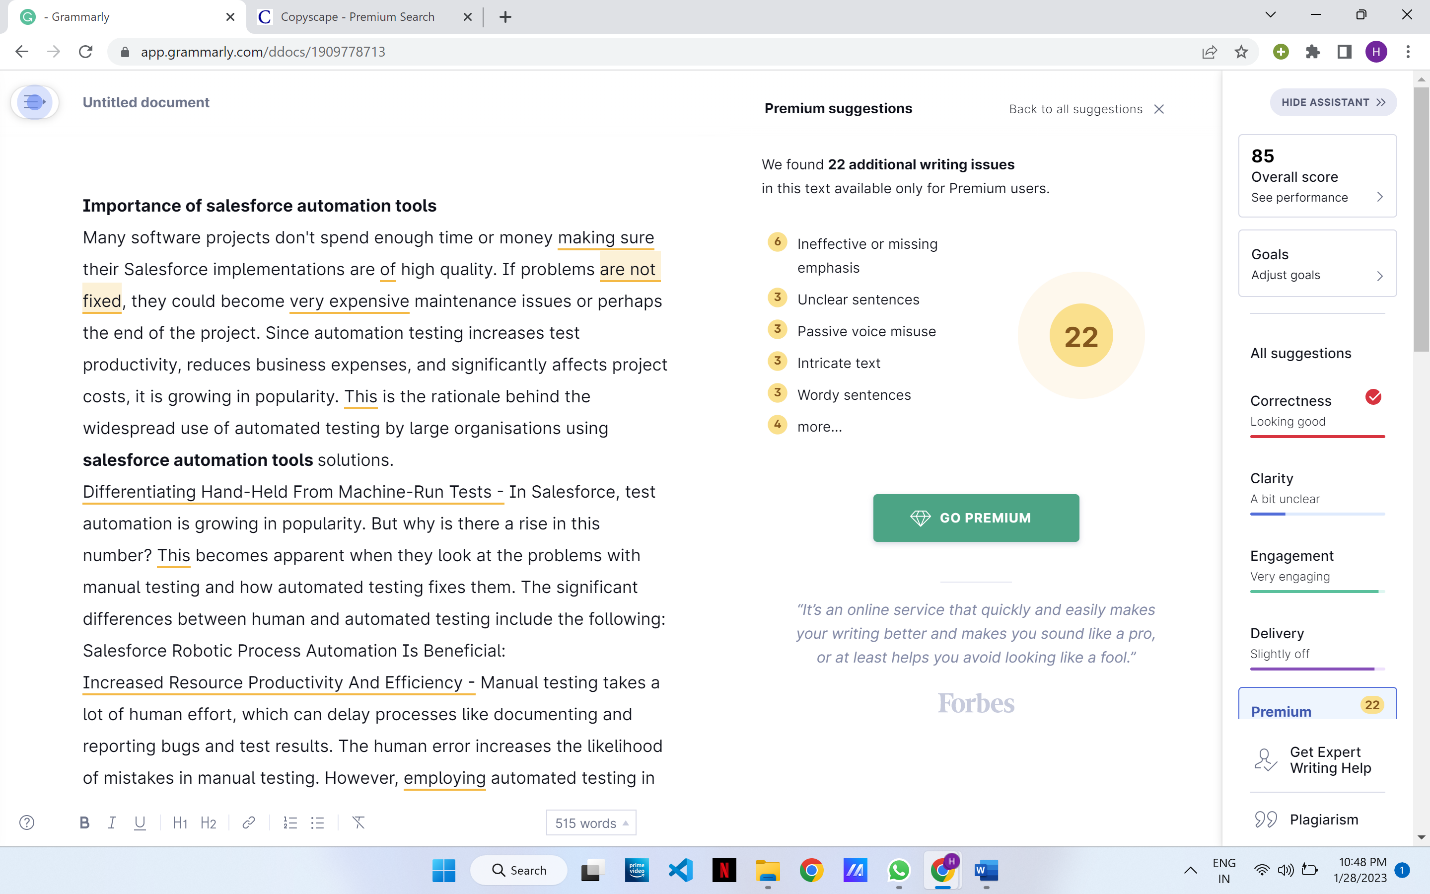The image size is (1430, 894).
Task: Close the Grammarly browser tab
Action: click(x=230, y=17)
